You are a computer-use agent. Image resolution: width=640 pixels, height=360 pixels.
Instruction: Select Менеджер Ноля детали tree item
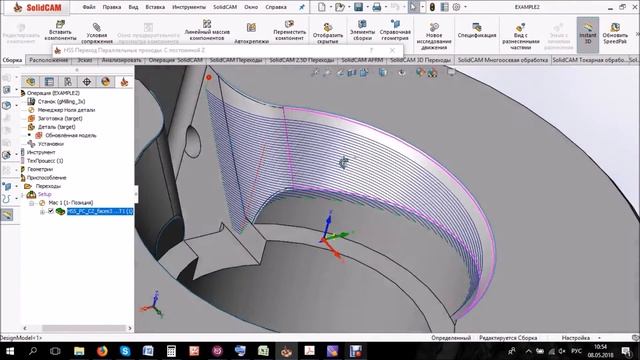click(61, 110)
